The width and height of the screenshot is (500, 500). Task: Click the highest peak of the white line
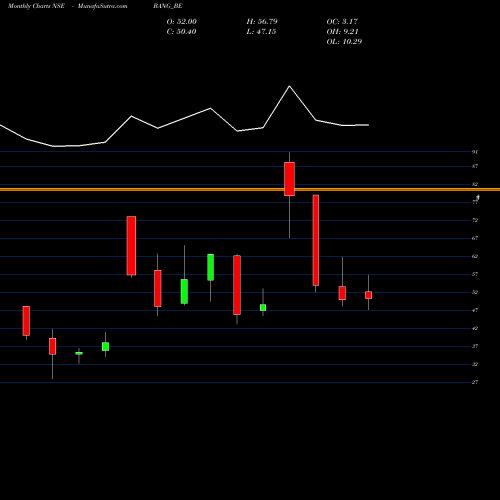(289, 86)
